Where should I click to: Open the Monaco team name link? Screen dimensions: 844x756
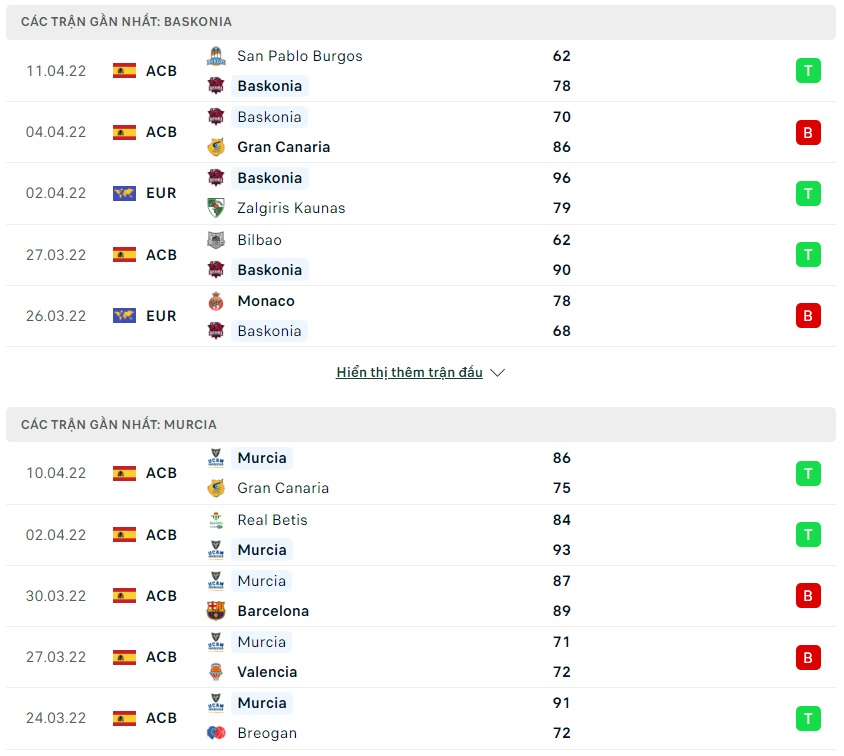click(x=266, y=301)
